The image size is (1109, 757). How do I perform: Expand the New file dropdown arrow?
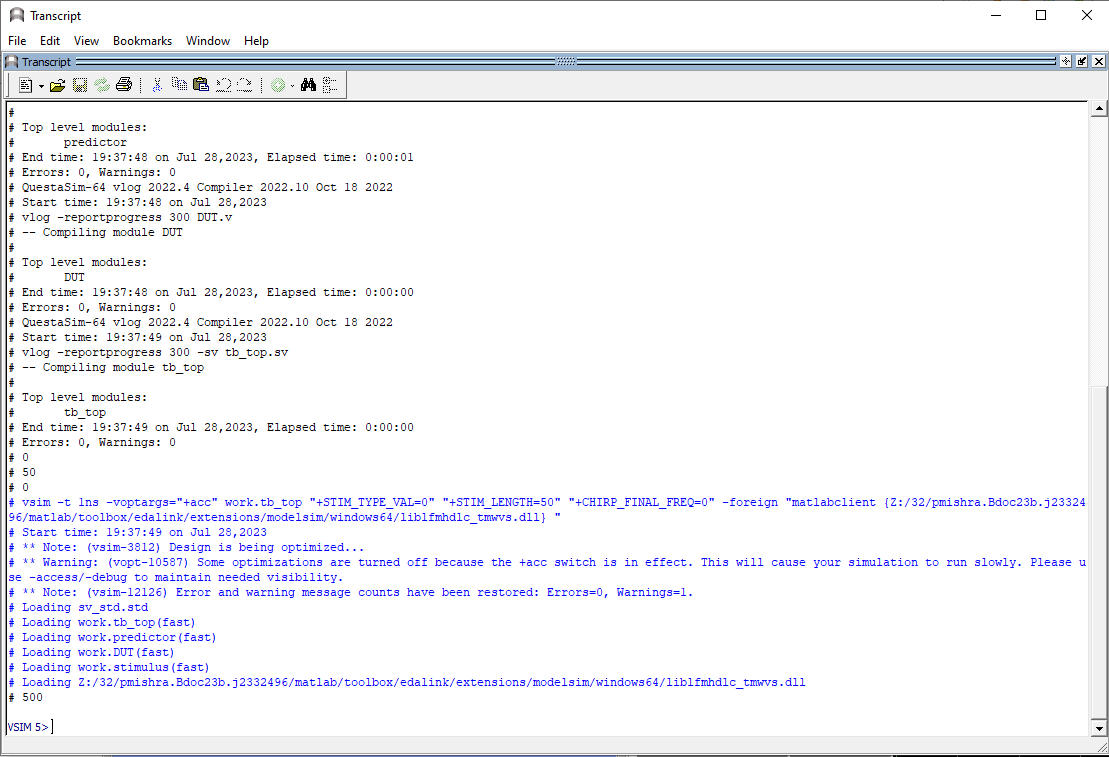[x=41, y=86]
